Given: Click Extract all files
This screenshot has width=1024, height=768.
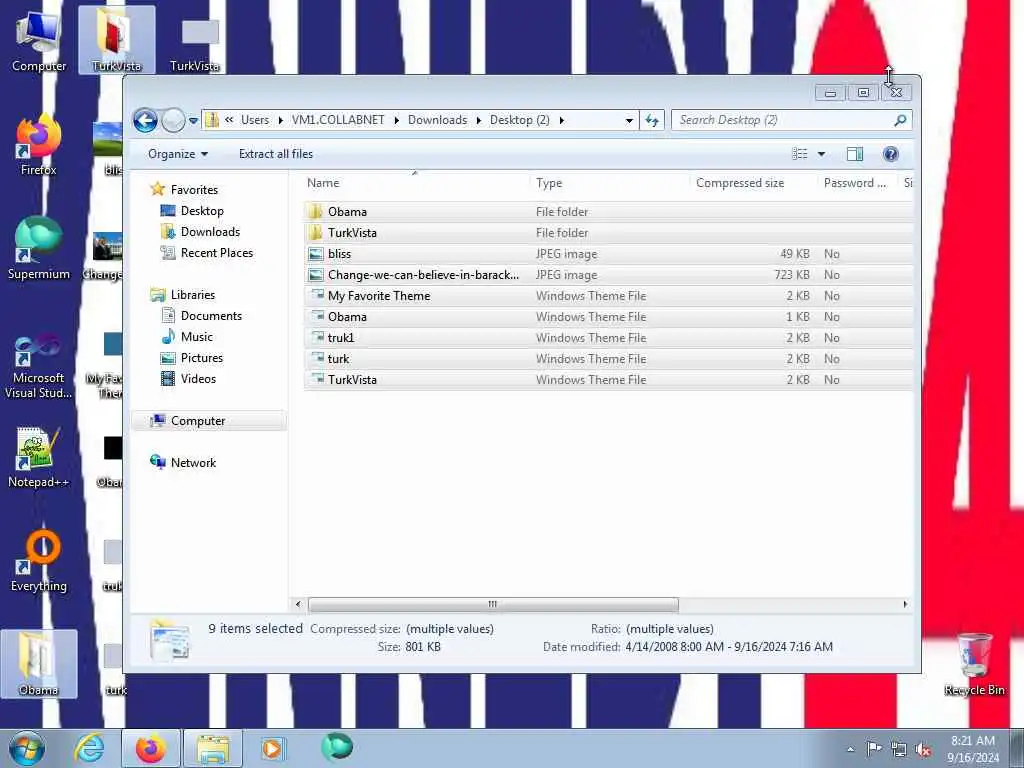Looking at the screenshot, I should pyautogui.click(x=276, y=154).
